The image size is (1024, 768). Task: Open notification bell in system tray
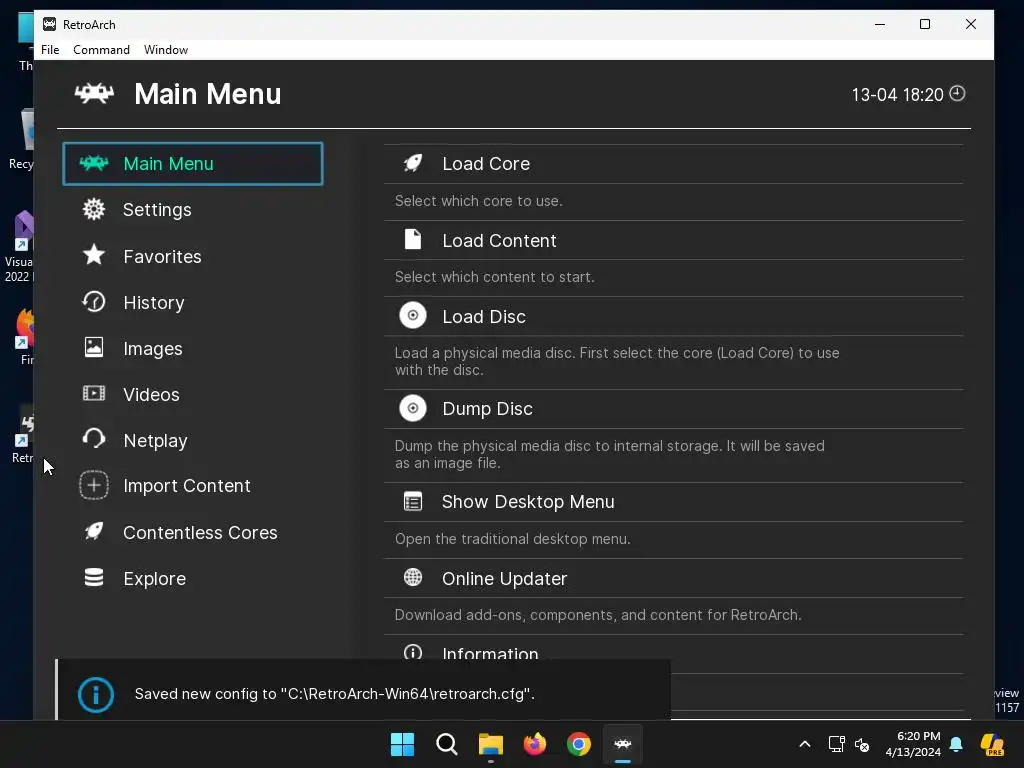(956, 744)
